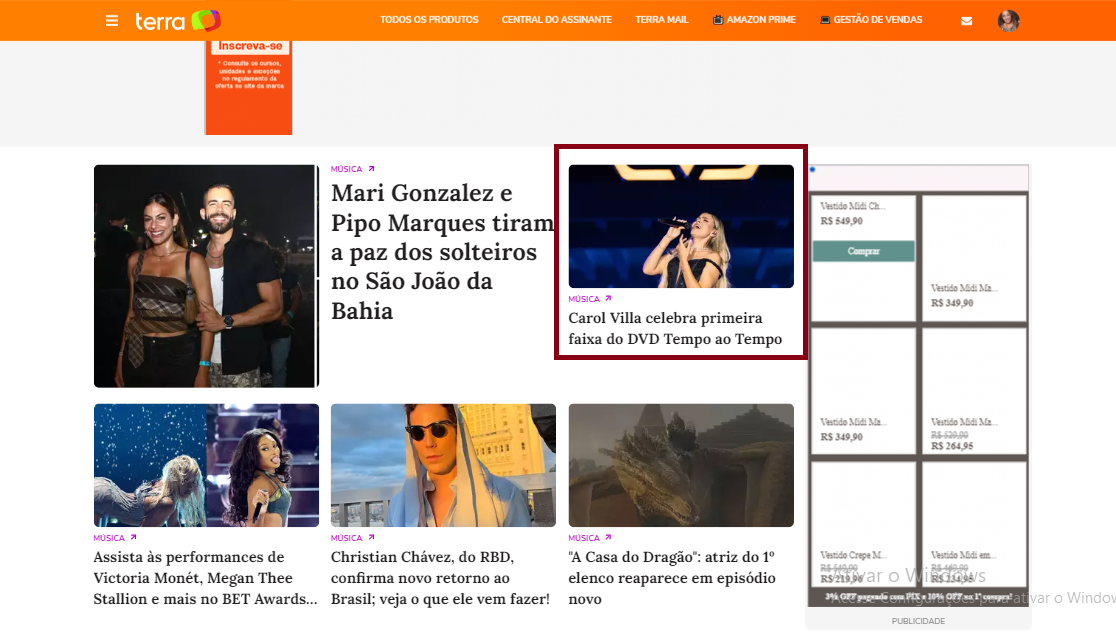The image size is (1116, 632).
Task: Open A Casa do Dragão dragon photo
Action: (681, 465)
